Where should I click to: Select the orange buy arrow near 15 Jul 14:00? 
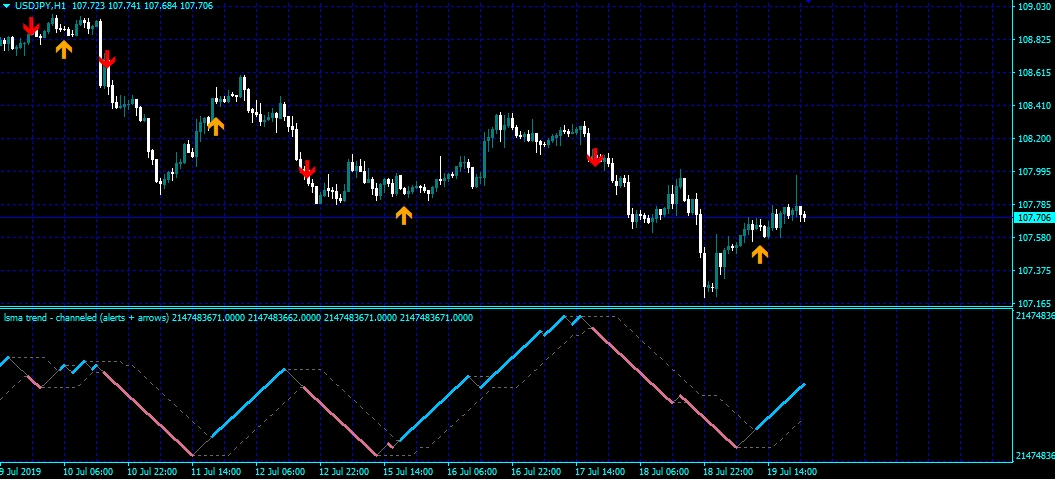[403, 215]
